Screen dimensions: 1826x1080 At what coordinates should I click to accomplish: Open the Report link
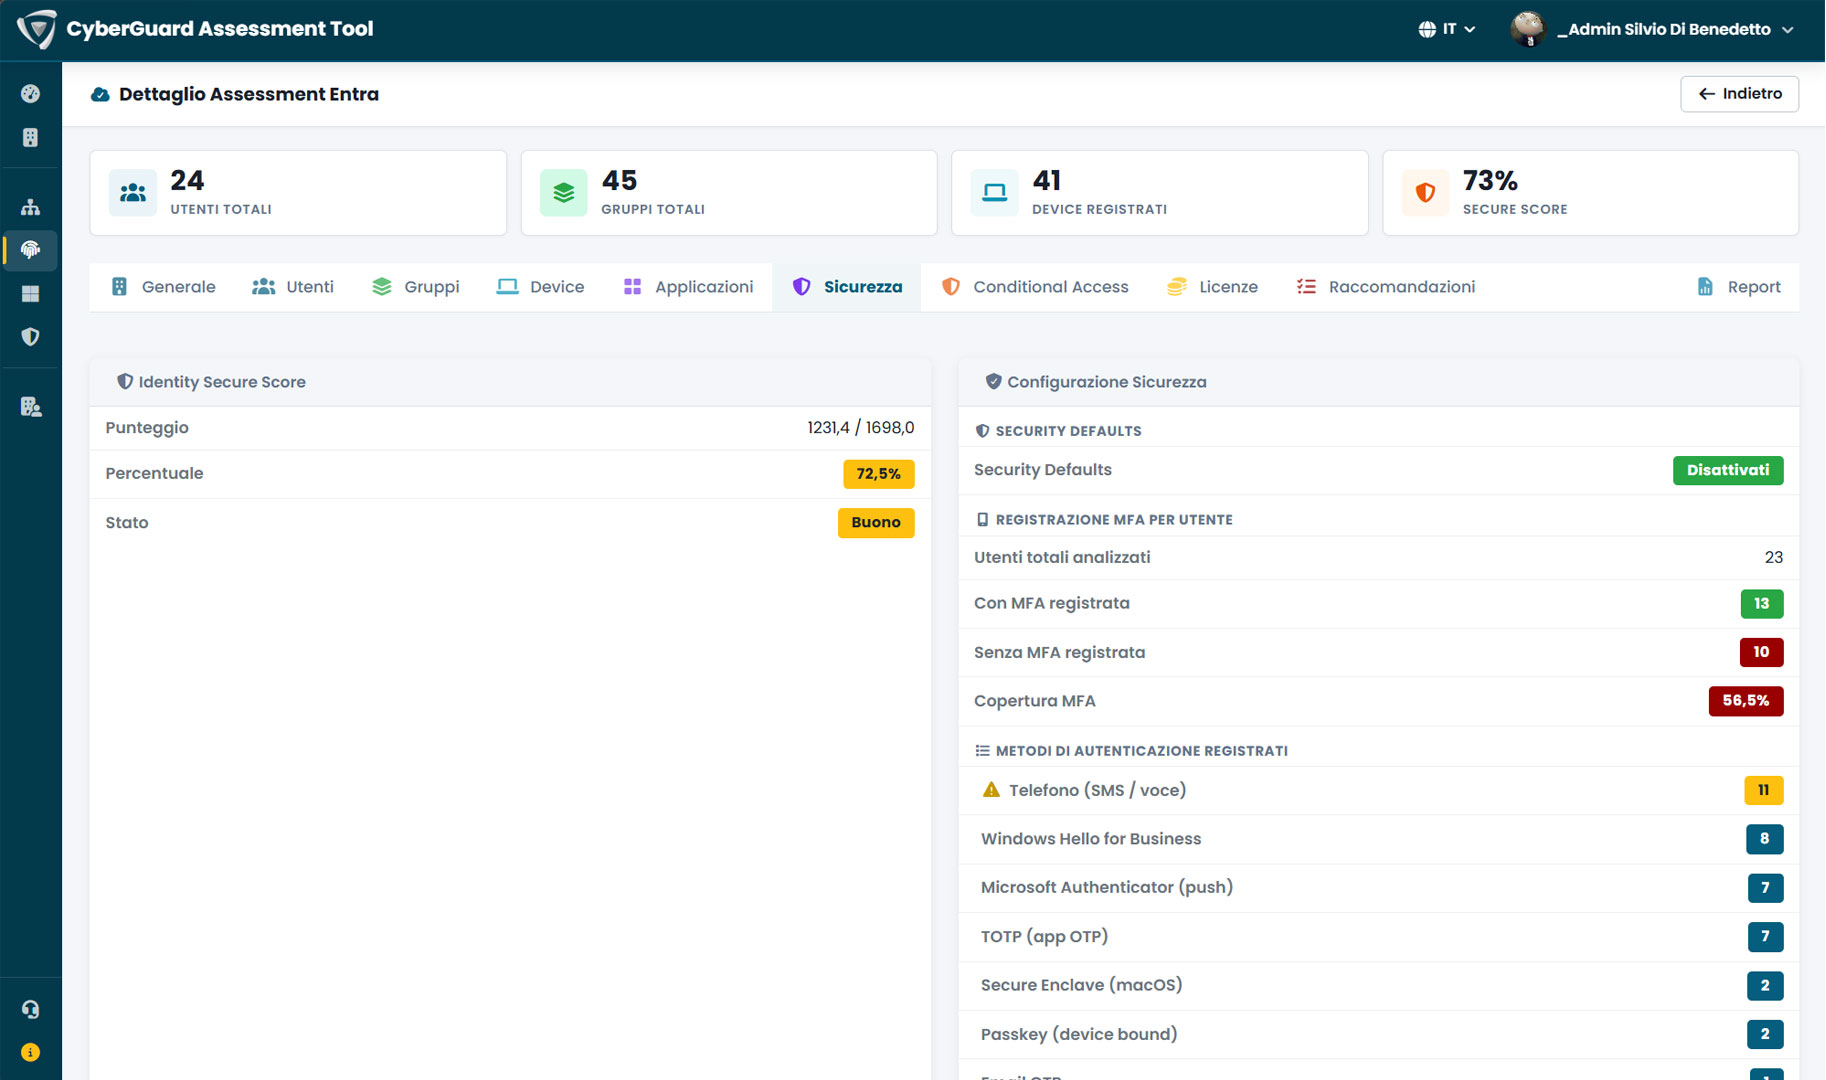(1739, 287)
